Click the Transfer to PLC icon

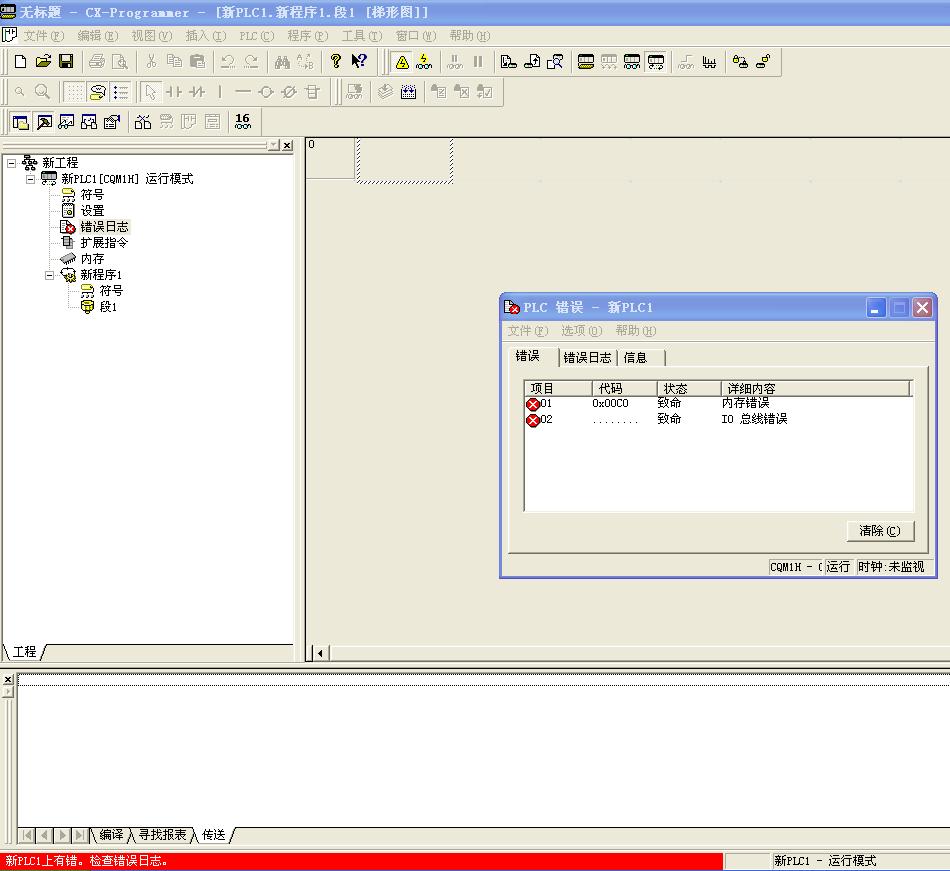coord(509,62)
